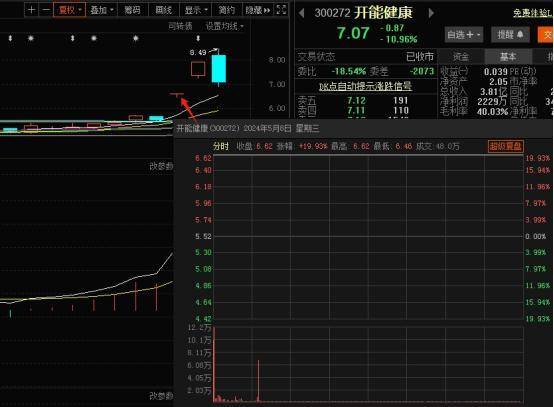This screenshot has height=407, width=554.
Task: Go to previous stock with left arrow
Action: click(301, 13)
